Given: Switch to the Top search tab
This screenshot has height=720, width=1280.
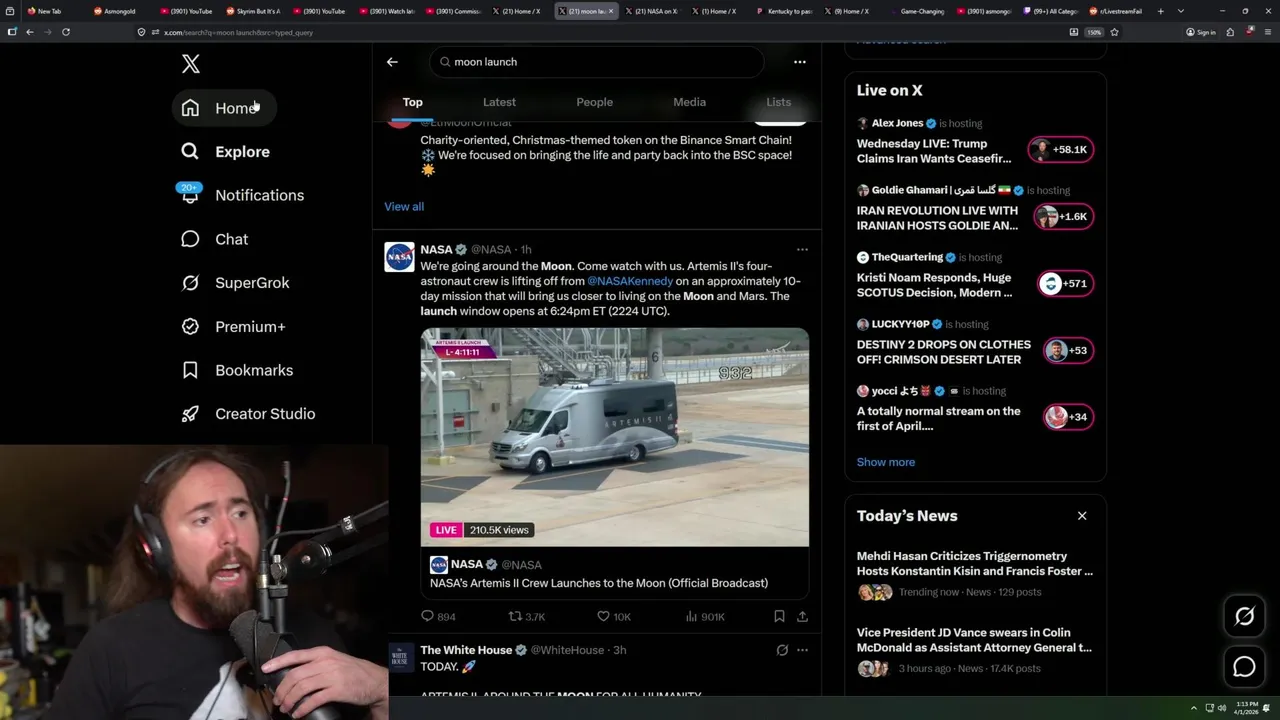Looking at the screenshot, I should point(413,102).
